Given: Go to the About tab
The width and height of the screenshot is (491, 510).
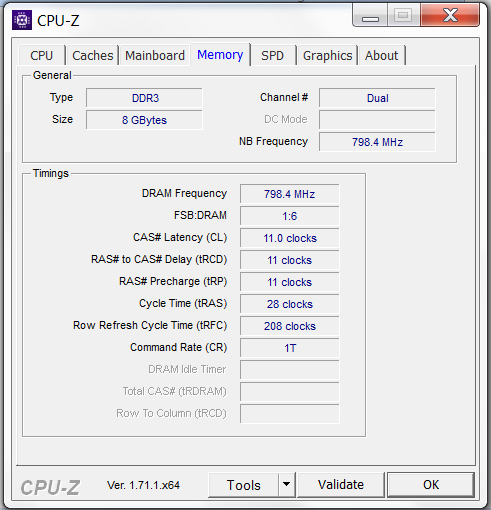Looking at the screenshot, I should coord(382,55).
